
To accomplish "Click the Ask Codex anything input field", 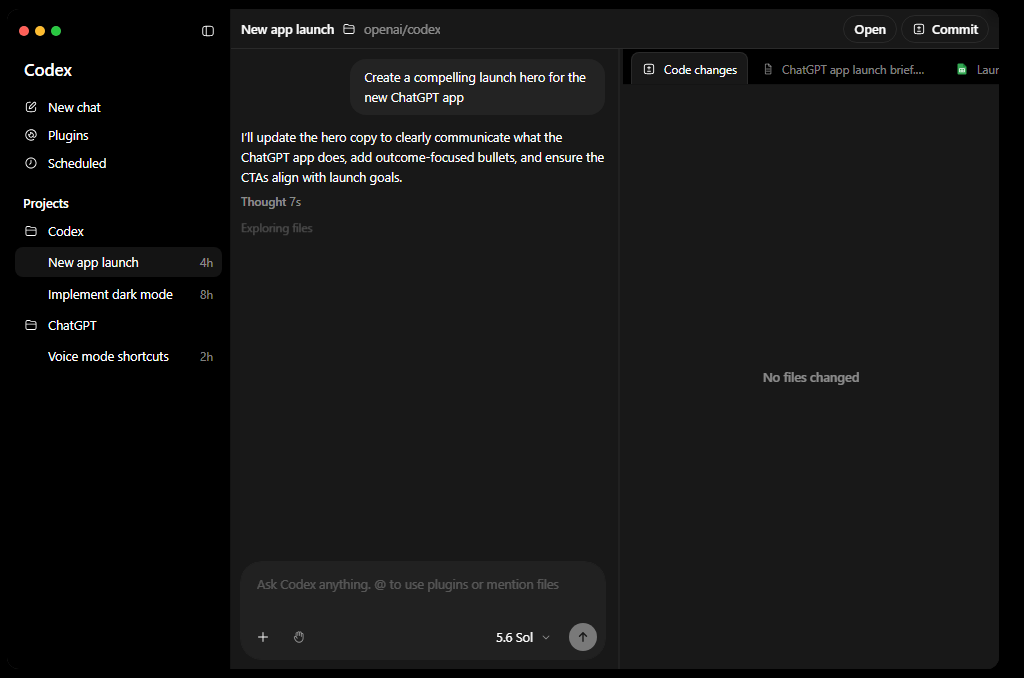I will 423,585.
